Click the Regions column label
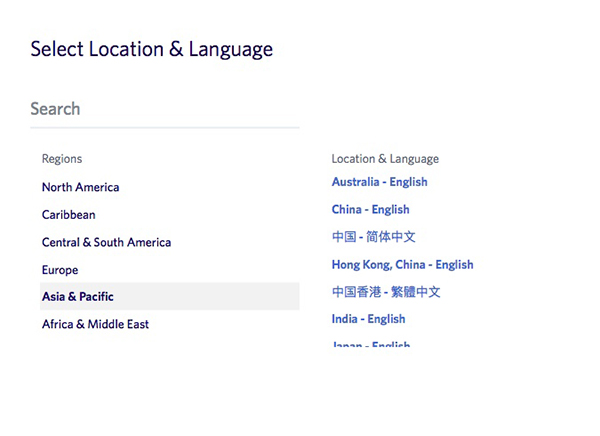The height and width of the screenshot is (436, 600). click(x=62, y=159)
